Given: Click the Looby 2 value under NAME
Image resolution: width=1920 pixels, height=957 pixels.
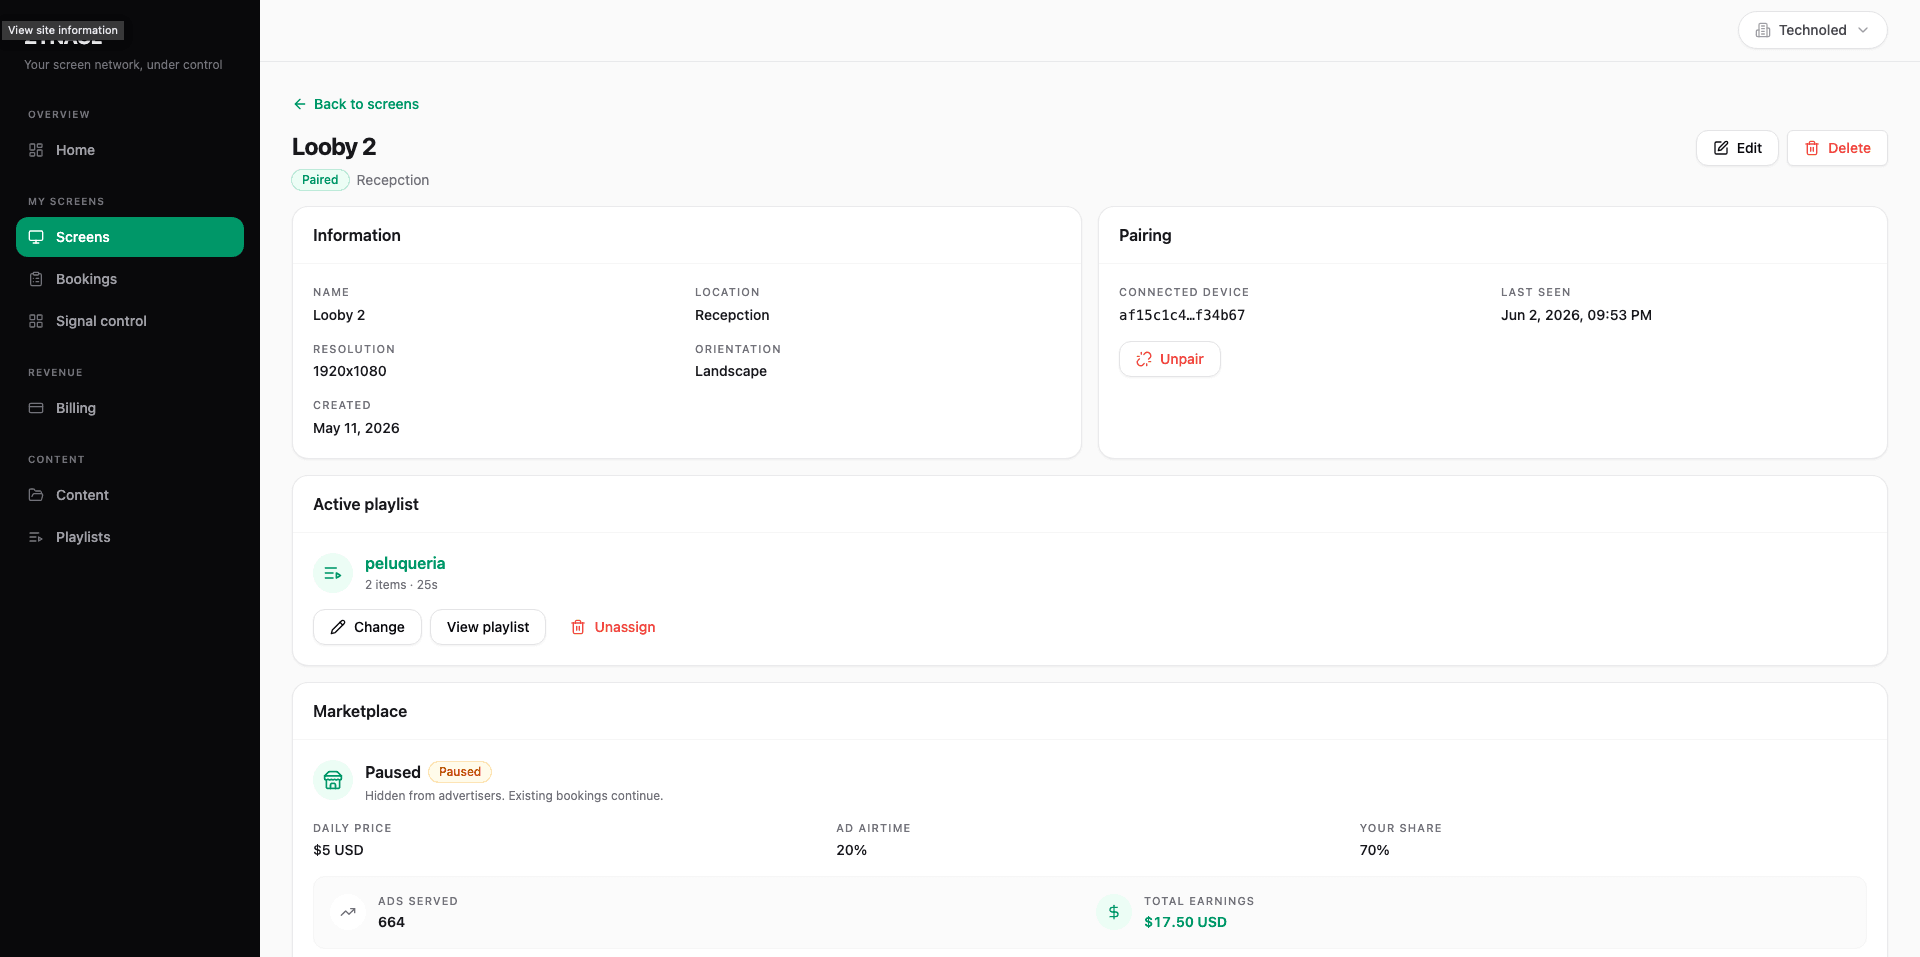Looking at the screenshot, I should pos(339,315).
